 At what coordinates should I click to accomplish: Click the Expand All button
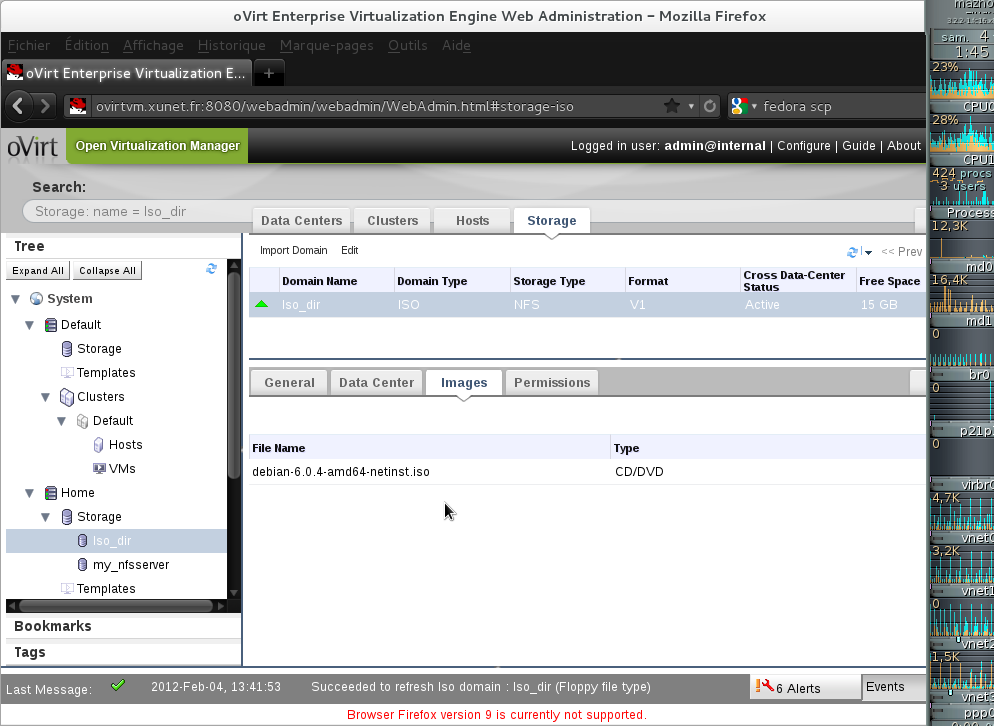[38, 271]
